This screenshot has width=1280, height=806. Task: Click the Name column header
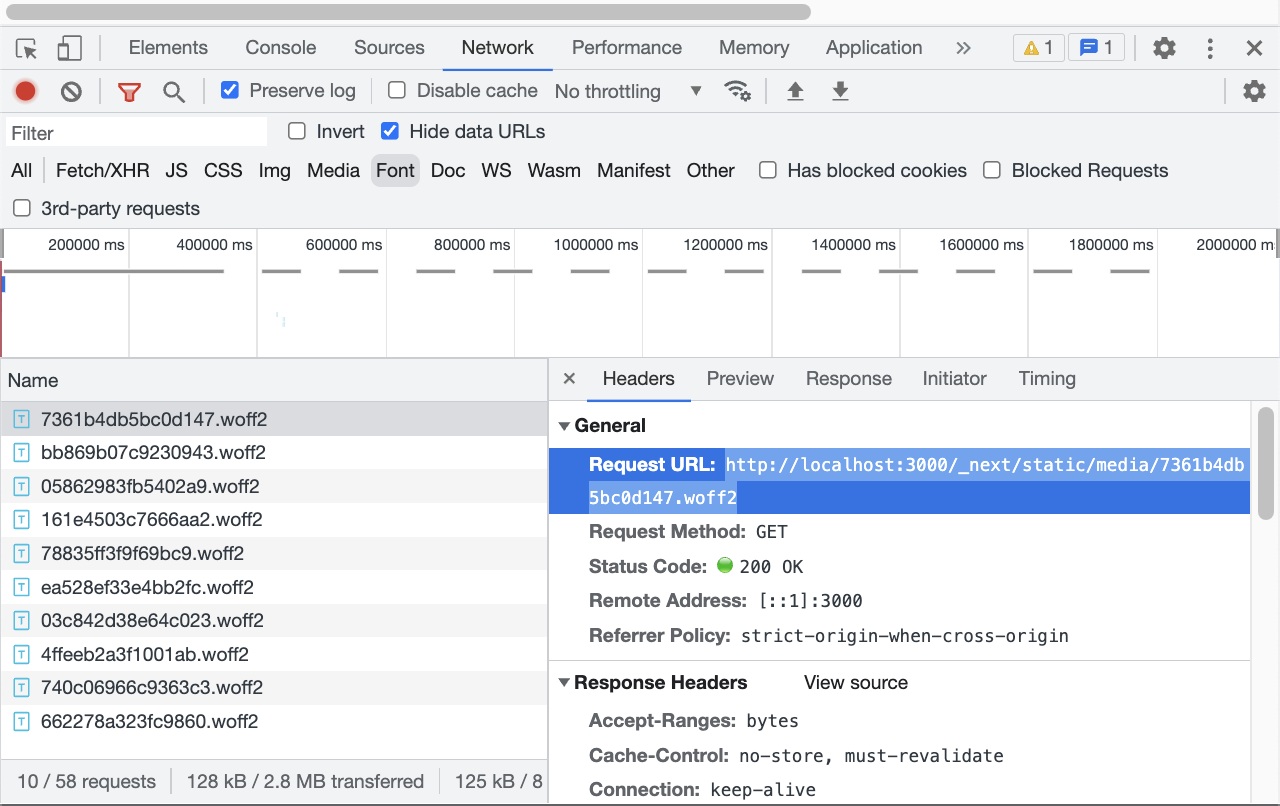274,381
